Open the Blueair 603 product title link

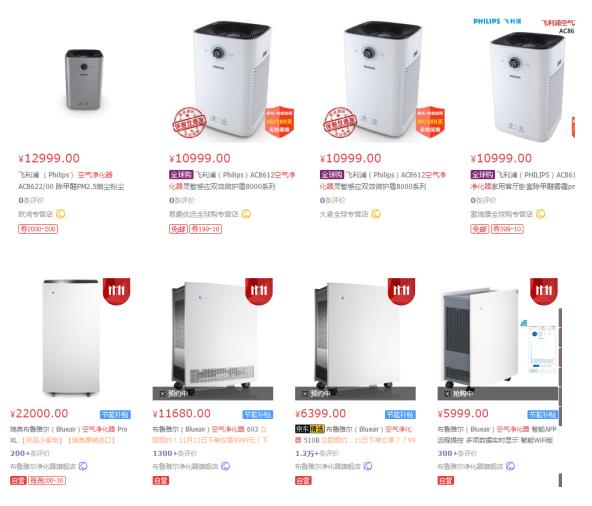point(210,435)
